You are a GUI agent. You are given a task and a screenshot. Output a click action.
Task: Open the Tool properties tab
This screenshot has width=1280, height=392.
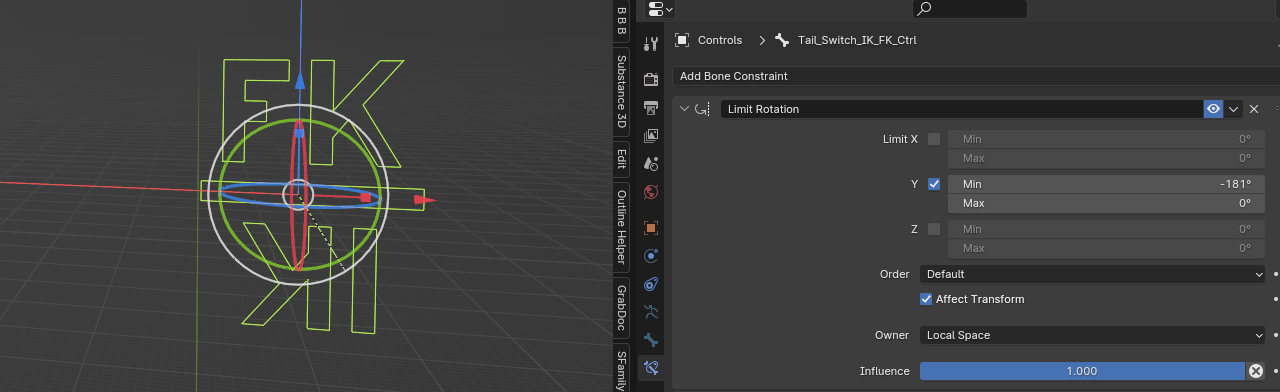pos(651,44)
